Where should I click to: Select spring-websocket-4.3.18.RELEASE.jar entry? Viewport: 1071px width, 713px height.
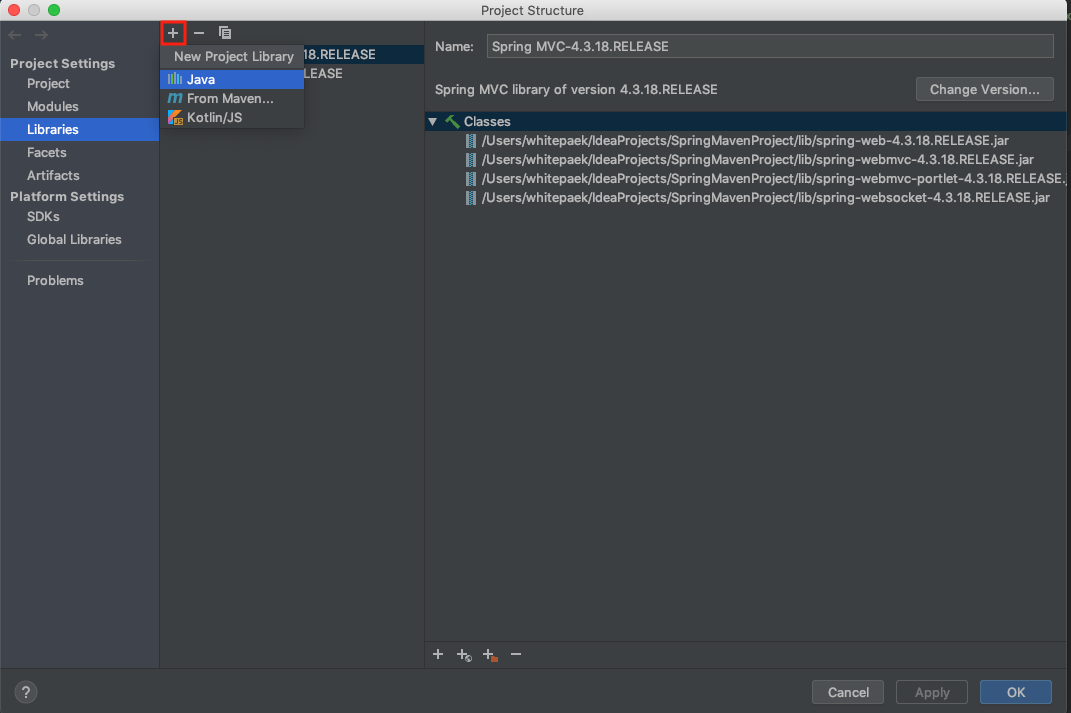(766, 198)
